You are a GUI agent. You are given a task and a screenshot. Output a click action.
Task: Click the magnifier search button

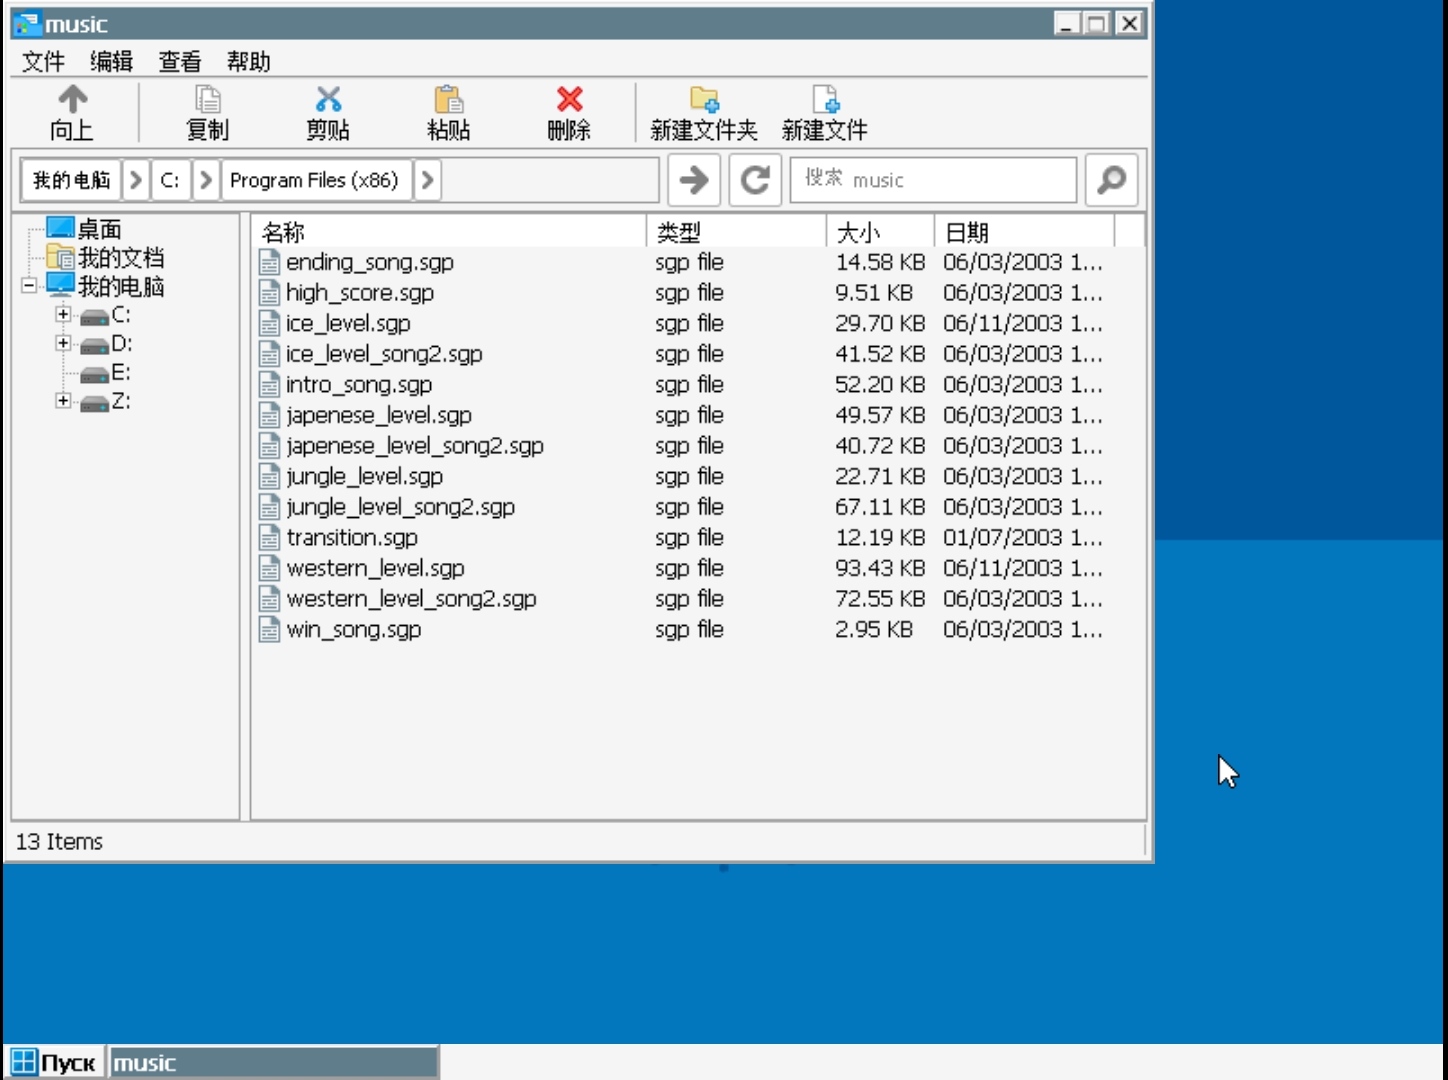(1111, 180)
